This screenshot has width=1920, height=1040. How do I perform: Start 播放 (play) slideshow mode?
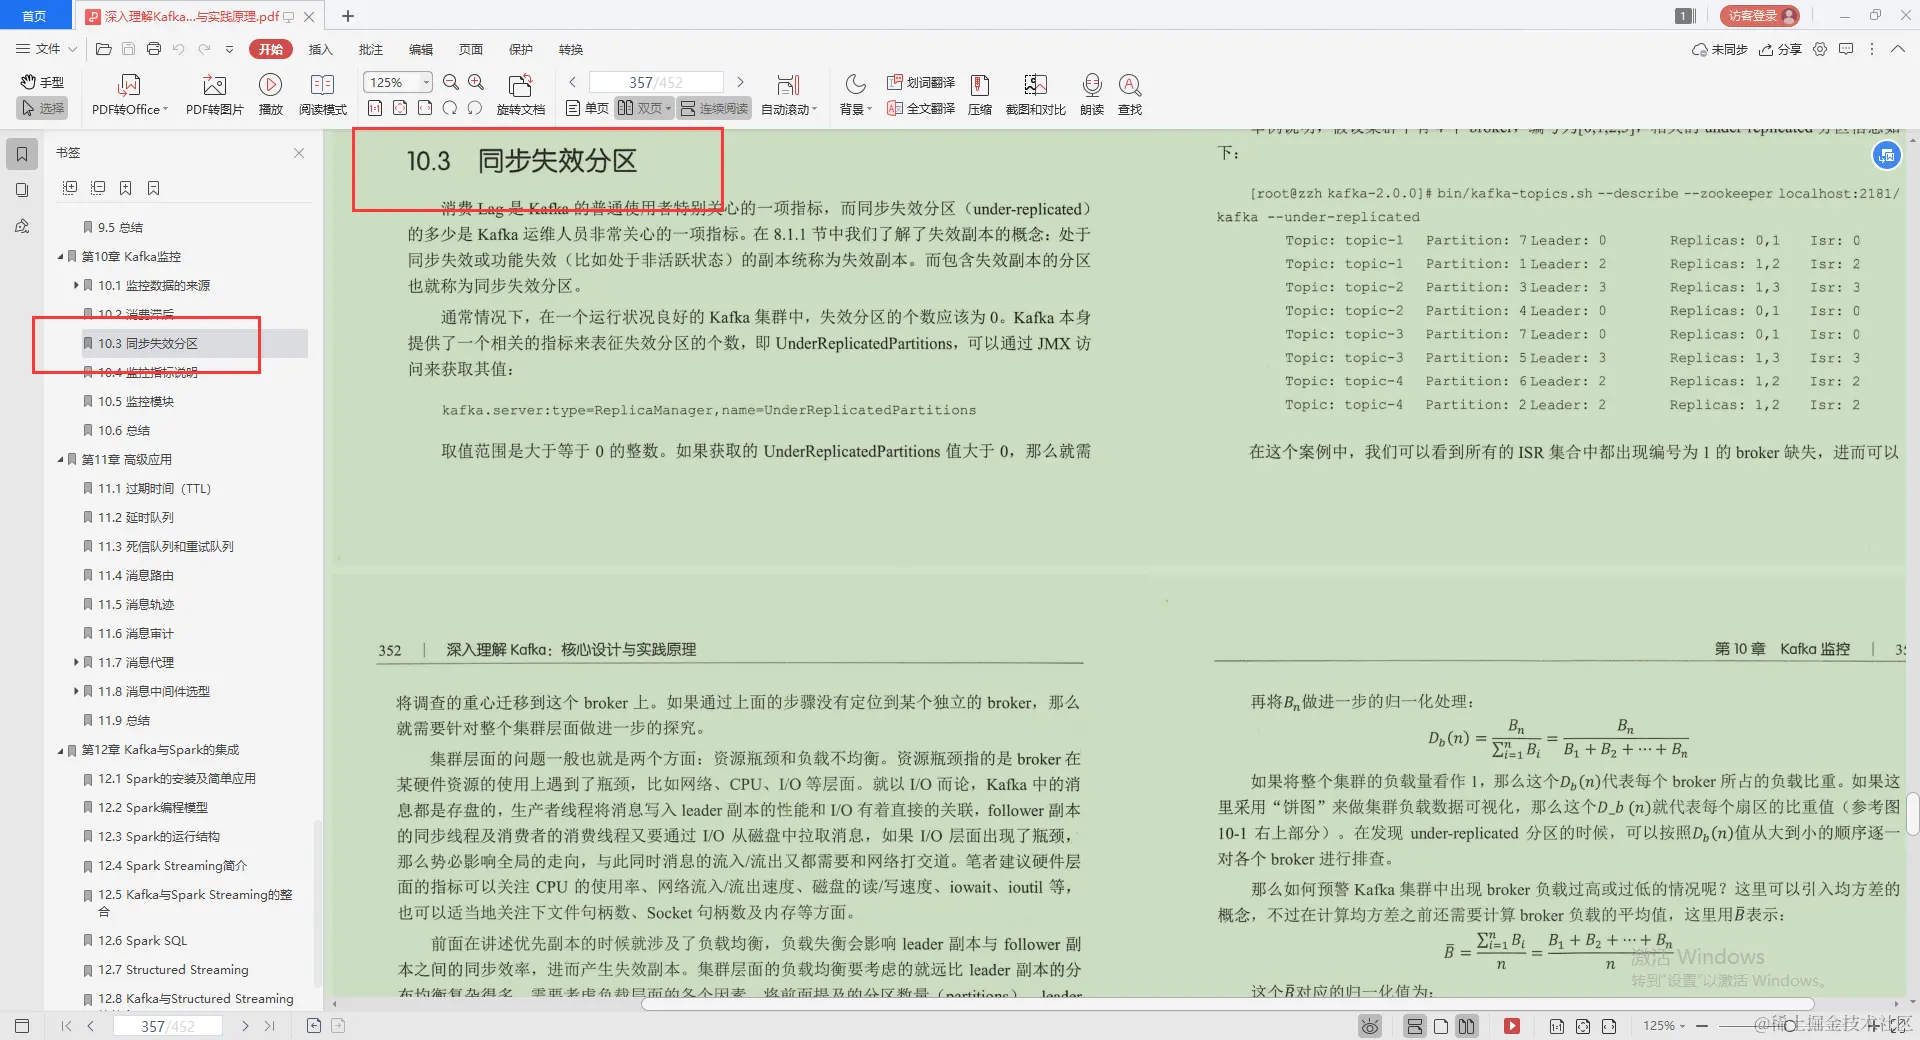[x=271, y=94]
